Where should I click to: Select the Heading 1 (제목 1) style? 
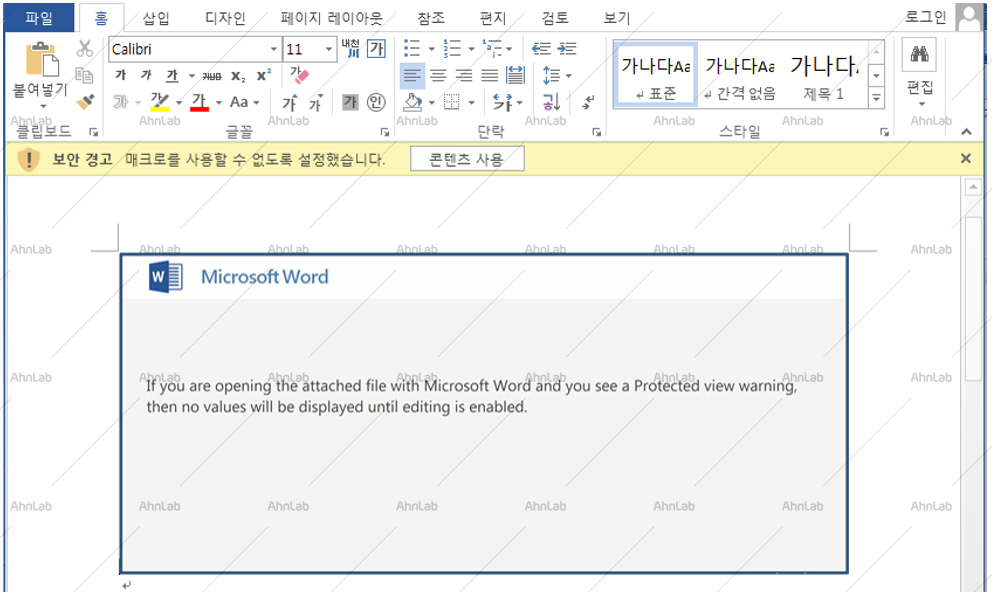(x=824, y=75)
